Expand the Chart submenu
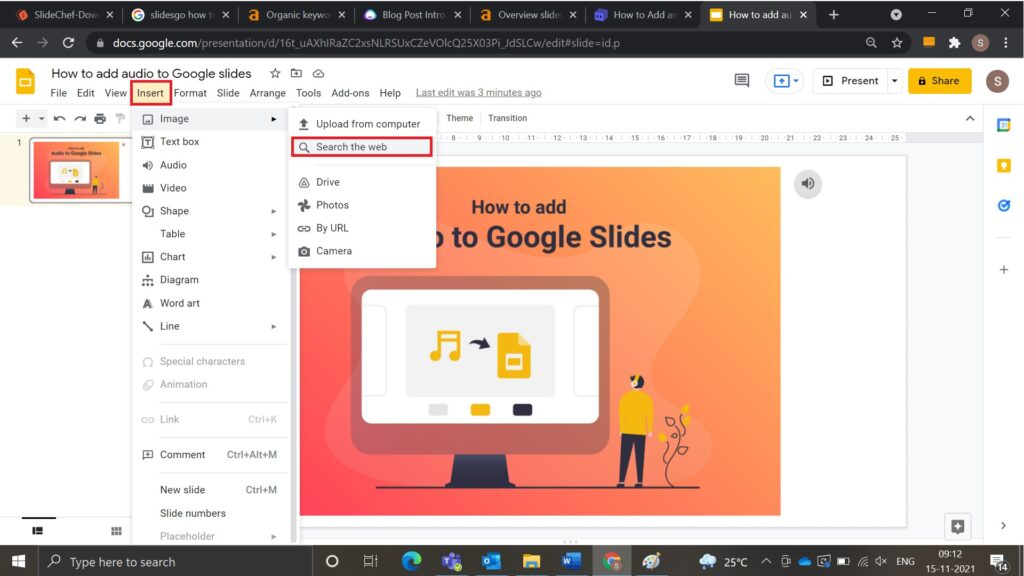The width and height of the screenshot is (1024, 576). click(x=274, y=257)
